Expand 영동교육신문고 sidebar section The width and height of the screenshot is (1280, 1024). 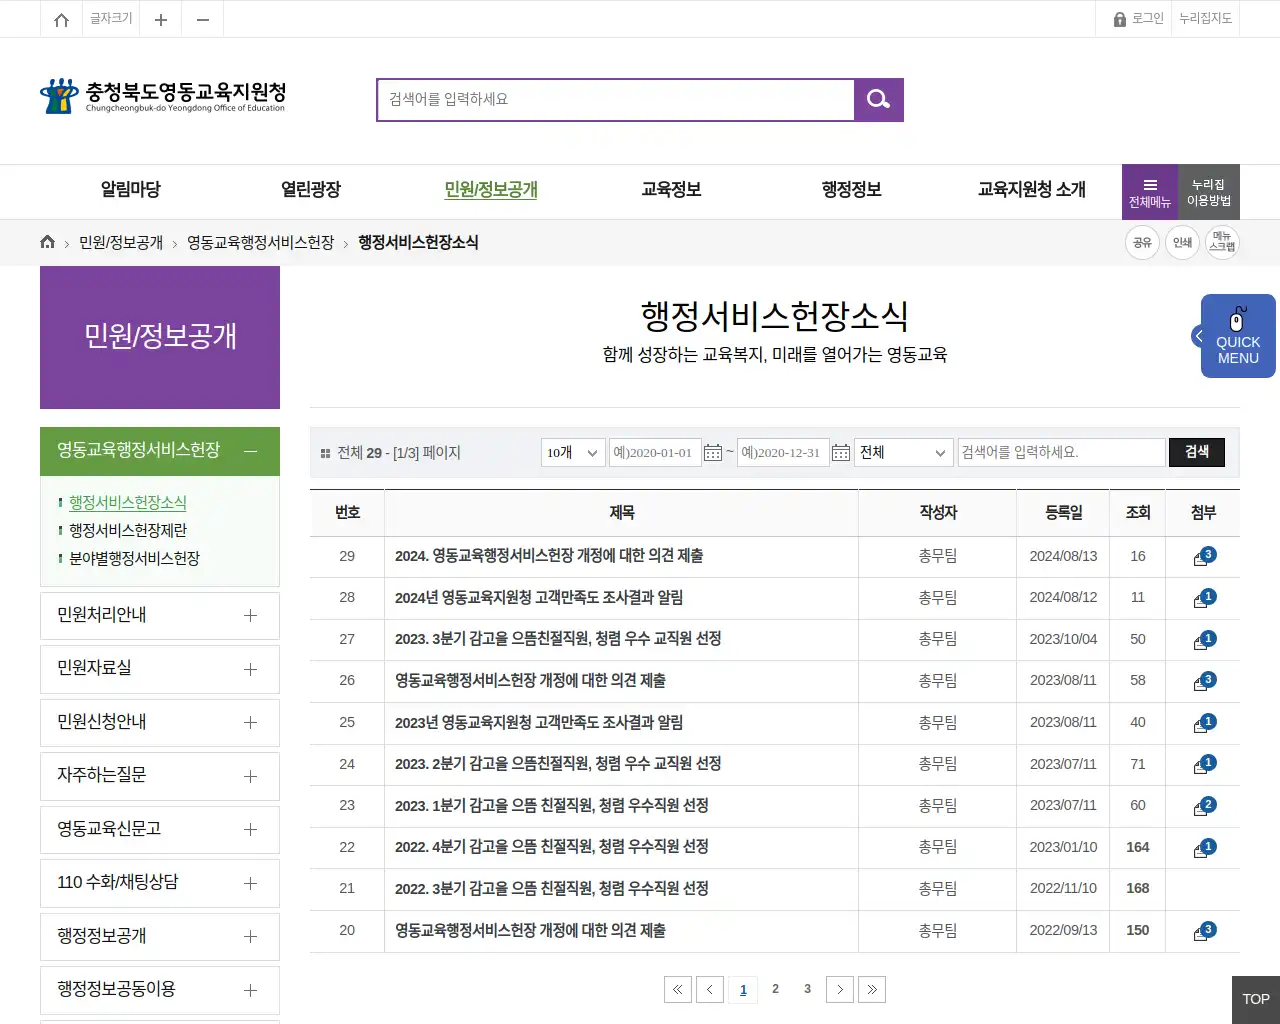[160, 829]
